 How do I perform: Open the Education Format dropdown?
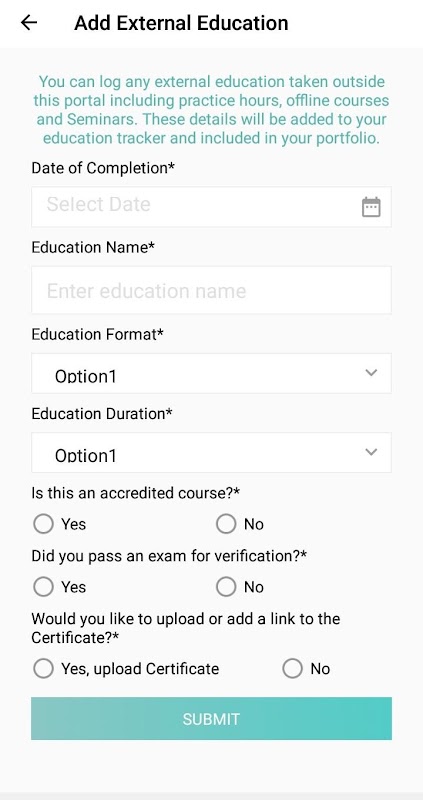coord(211,373)
